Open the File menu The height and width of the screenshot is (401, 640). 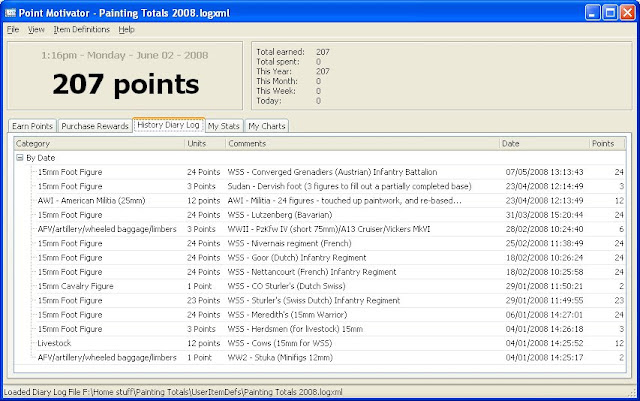click(13, 29)
